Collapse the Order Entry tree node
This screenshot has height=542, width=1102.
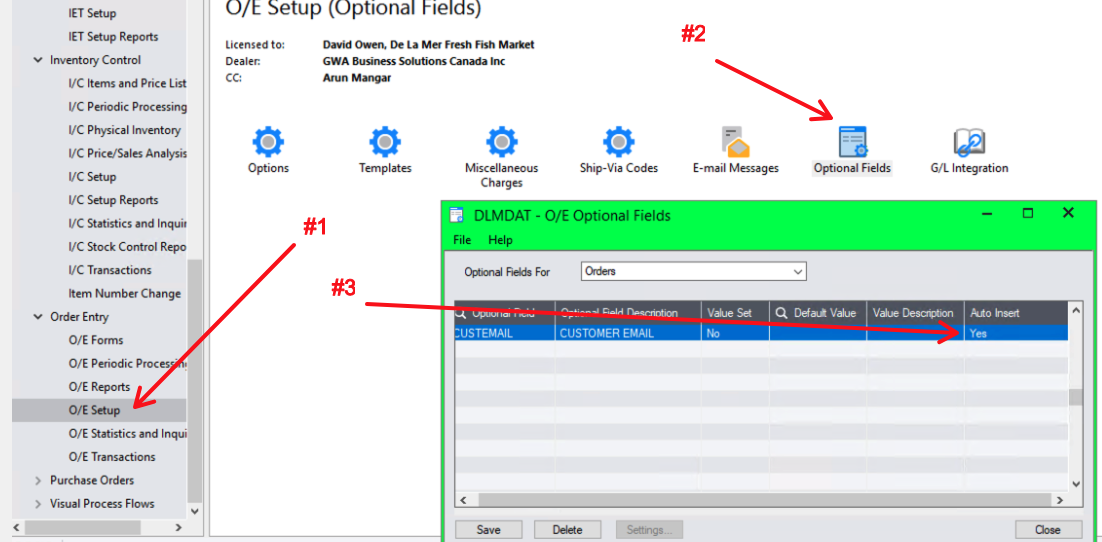(x=38, y=317)
